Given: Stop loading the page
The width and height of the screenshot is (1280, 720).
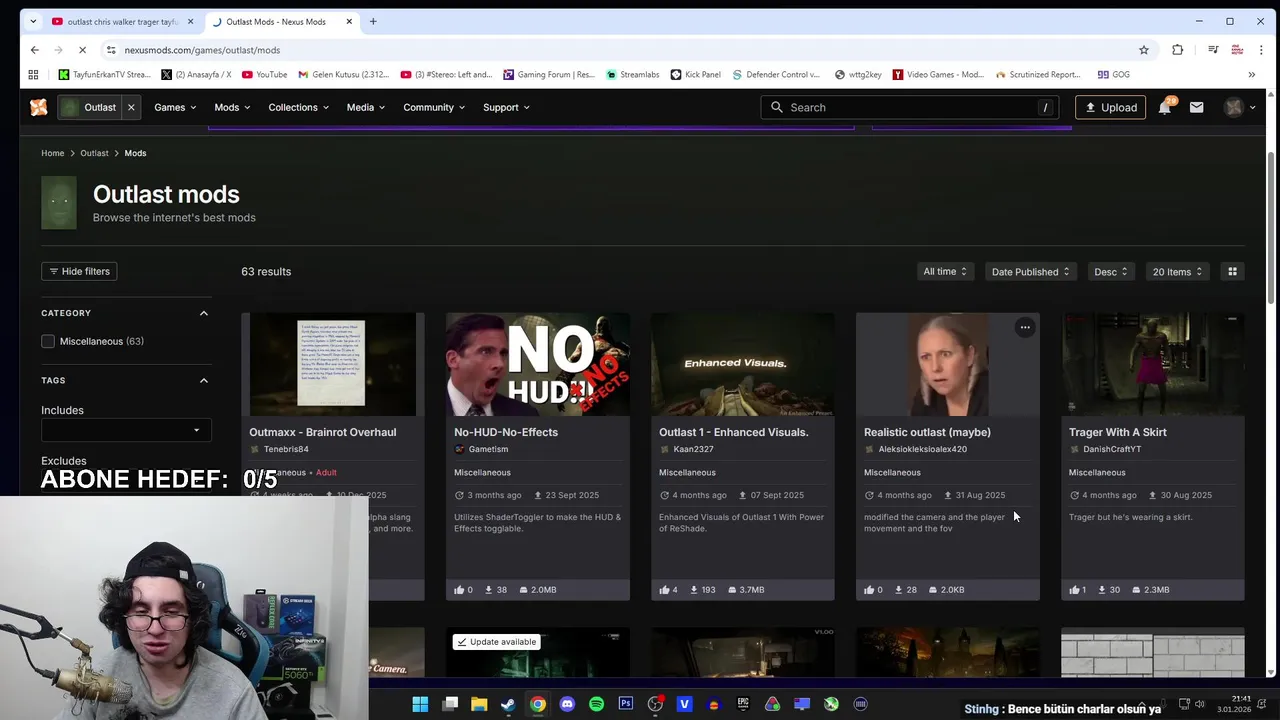Looking at the screenshot, I should 83,50.
